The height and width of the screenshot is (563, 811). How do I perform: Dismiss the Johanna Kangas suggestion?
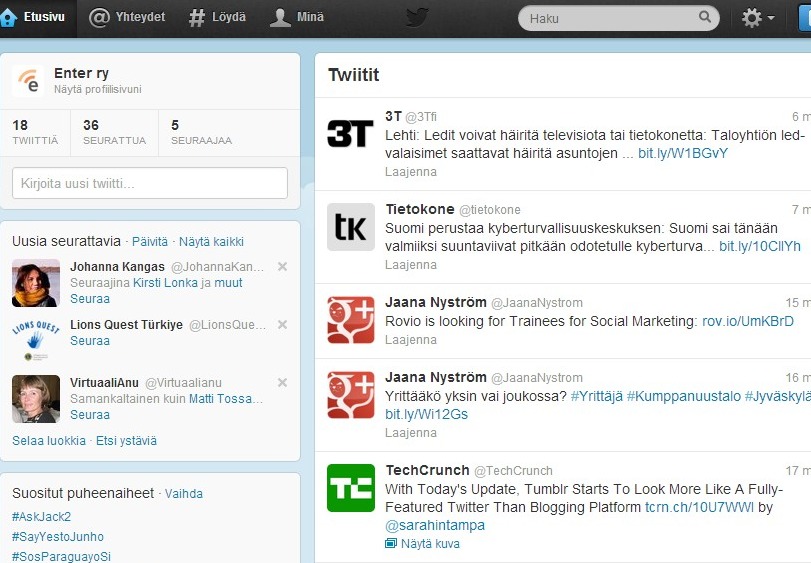pos(282,267)
